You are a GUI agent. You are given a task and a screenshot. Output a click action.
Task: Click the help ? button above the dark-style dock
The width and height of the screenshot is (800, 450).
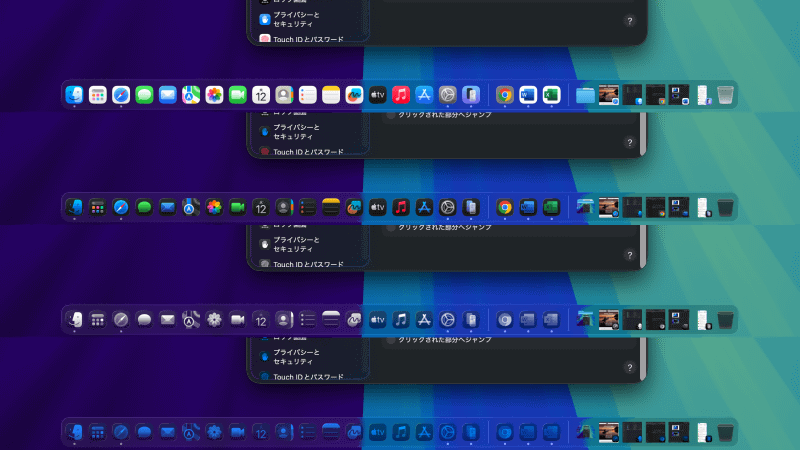[630, 142]
